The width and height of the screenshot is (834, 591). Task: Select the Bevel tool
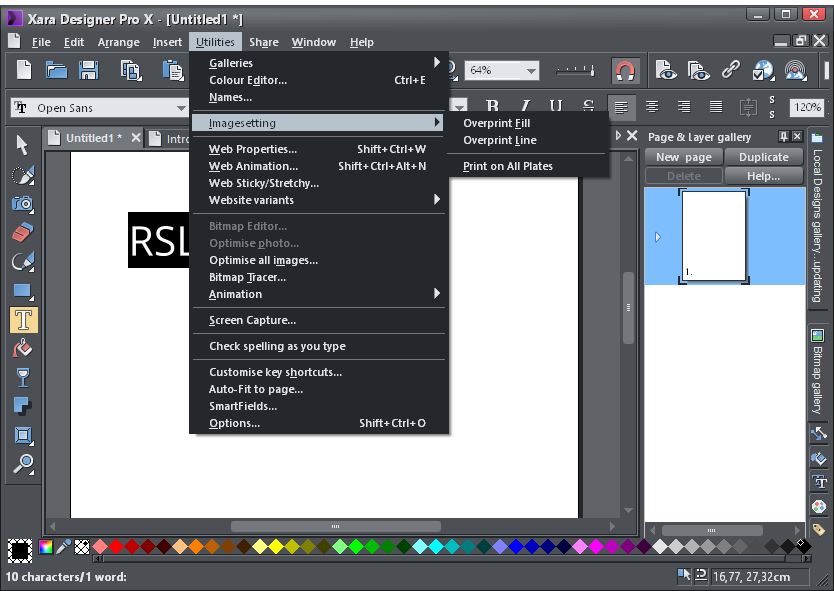tap(22, 436)
